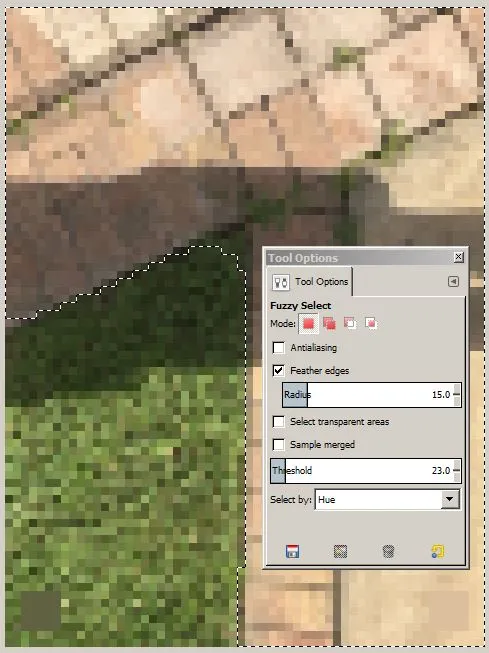Restore tool options preset icon
Viewport: 489px width, 653px height.
point(341,551)
